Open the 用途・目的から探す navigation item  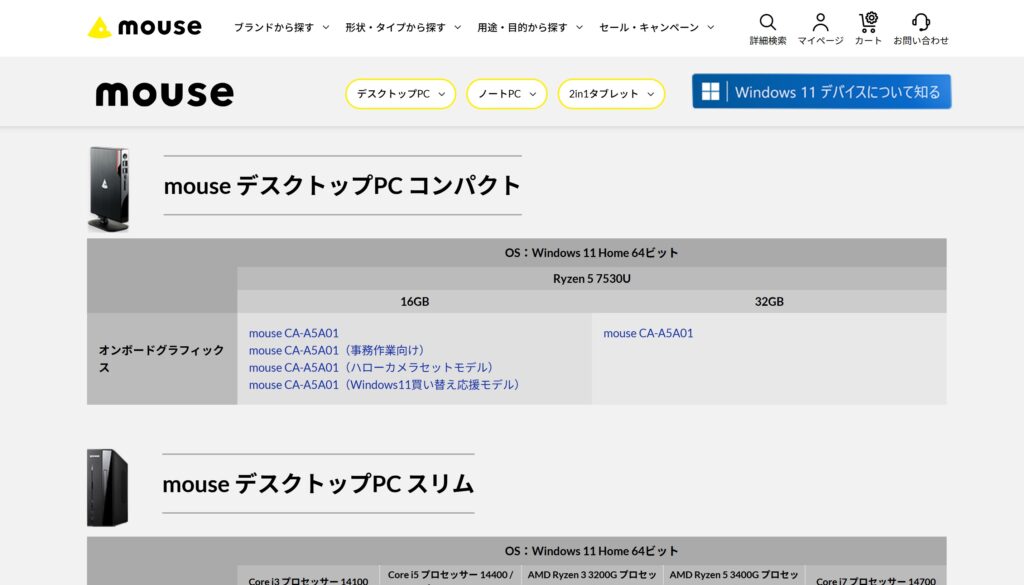coord(527,28)
